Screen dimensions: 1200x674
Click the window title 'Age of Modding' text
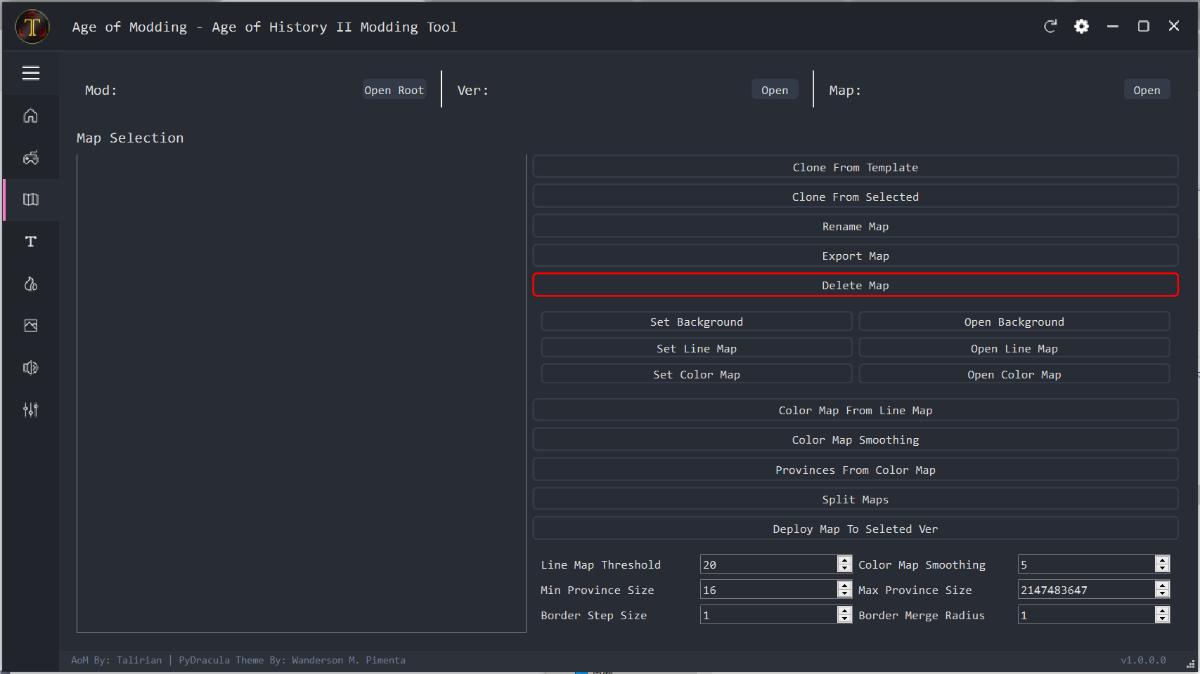tap(129, 27)
